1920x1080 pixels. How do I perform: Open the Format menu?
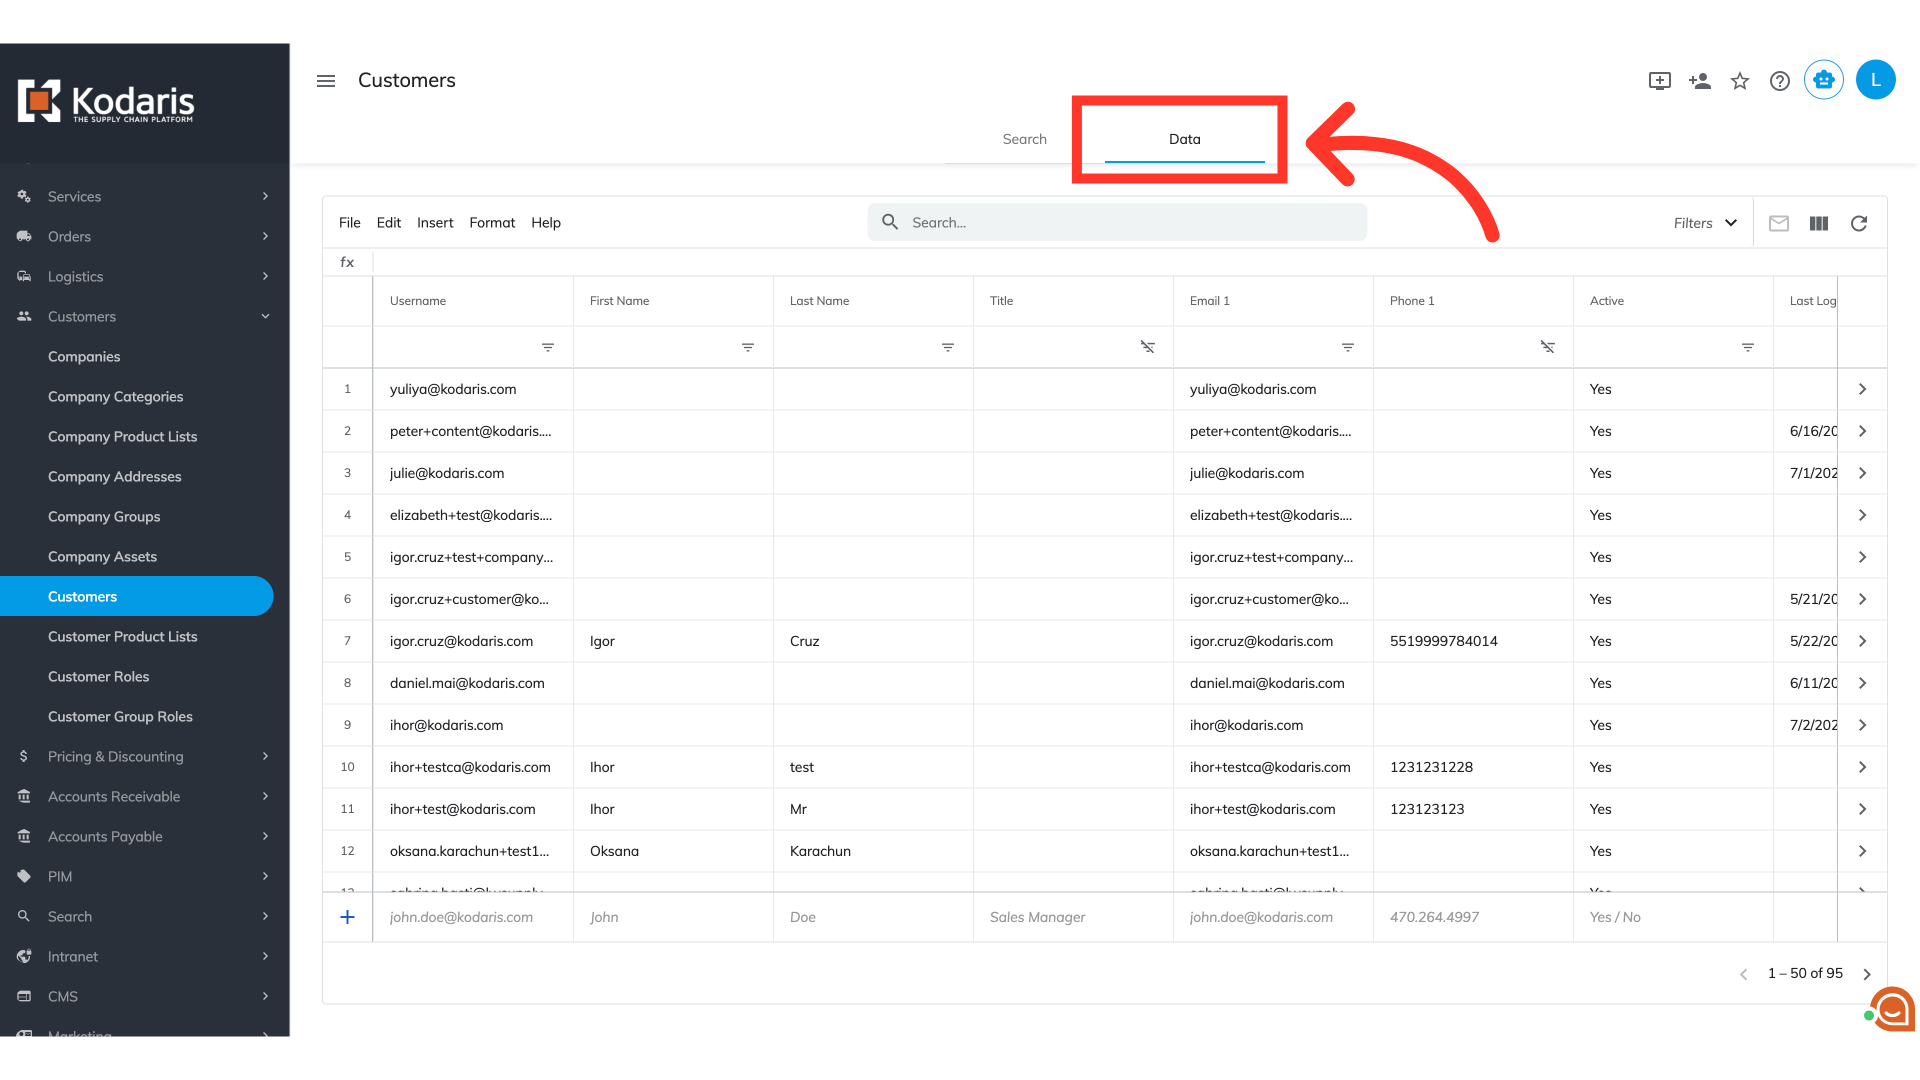(x=492, y=222)
